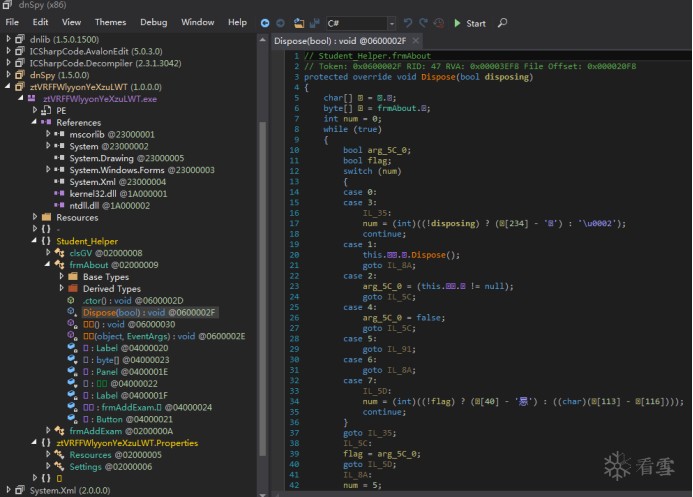Click the PE node icon
693x497 pixels.
pos(46,110)
